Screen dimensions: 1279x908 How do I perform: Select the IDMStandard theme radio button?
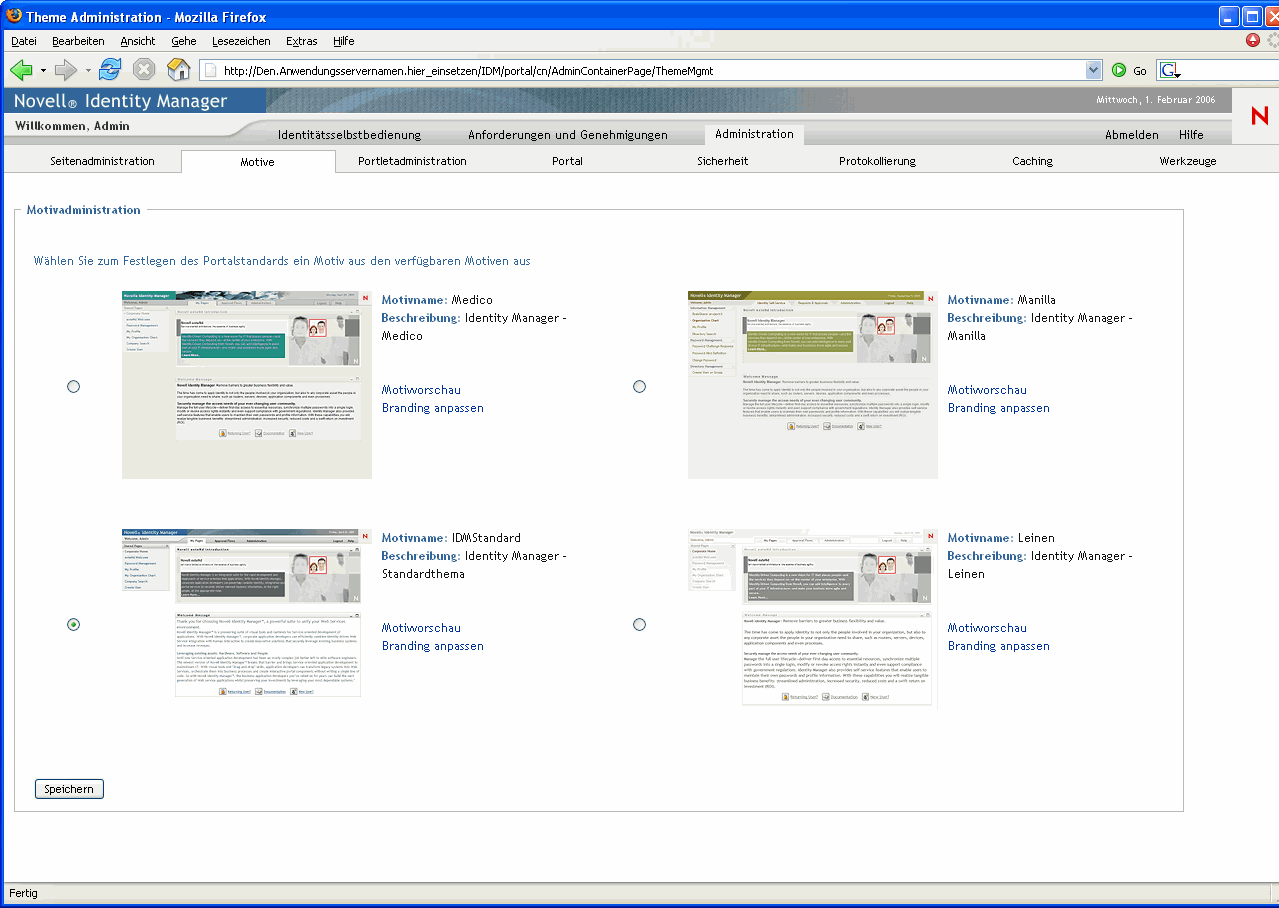(x=73, y=624)
